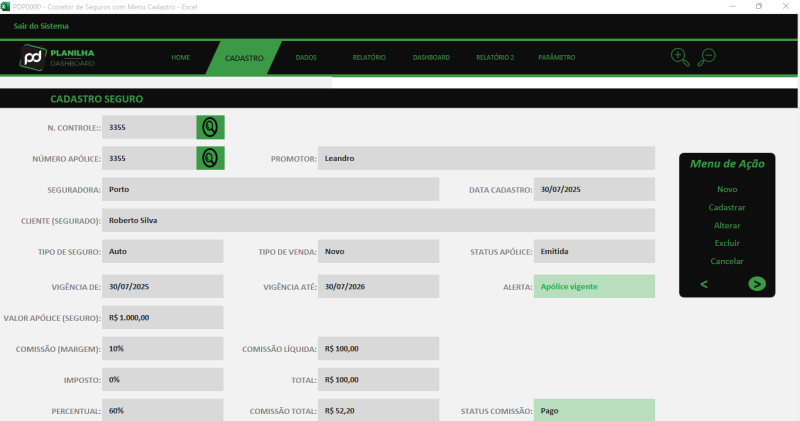This screenshot has height=421, width=800.
Task: Click the search icon next to N. Controle
Action: (x=210, y=127)
